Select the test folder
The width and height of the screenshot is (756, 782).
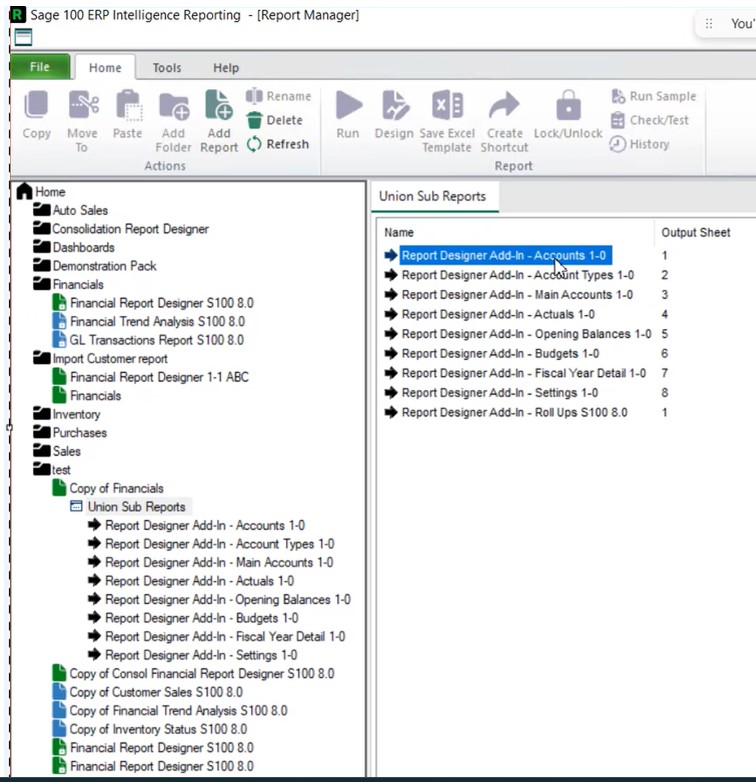point(61,469)
